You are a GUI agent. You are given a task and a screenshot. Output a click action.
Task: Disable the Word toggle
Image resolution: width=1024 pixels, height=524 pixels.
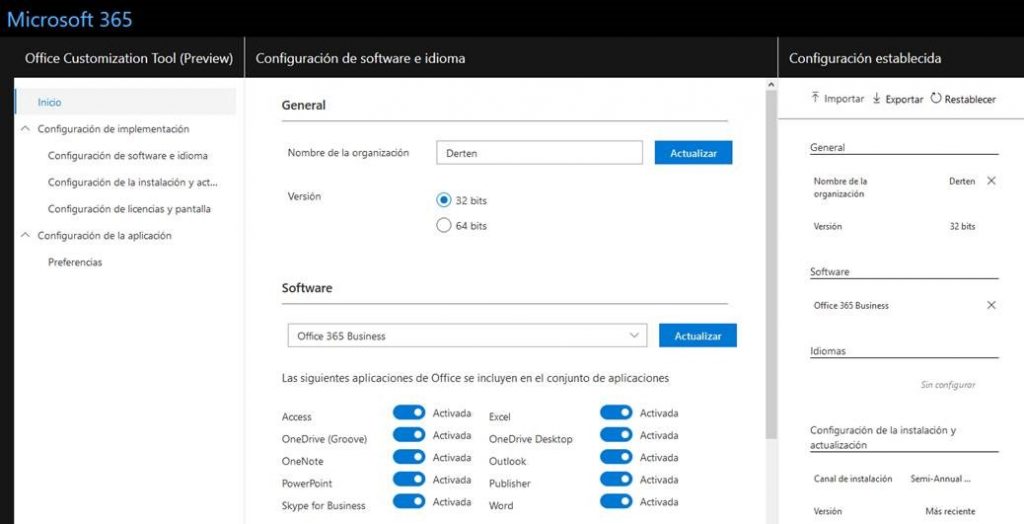pos(616,502)
